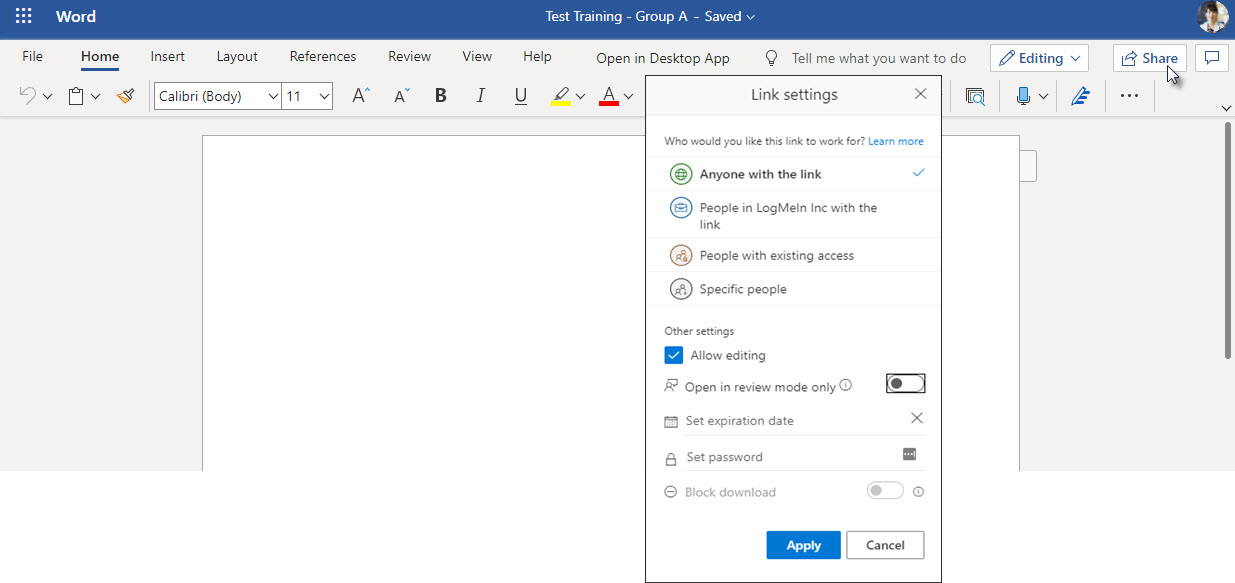Underline the selected text

coord(519,95)
